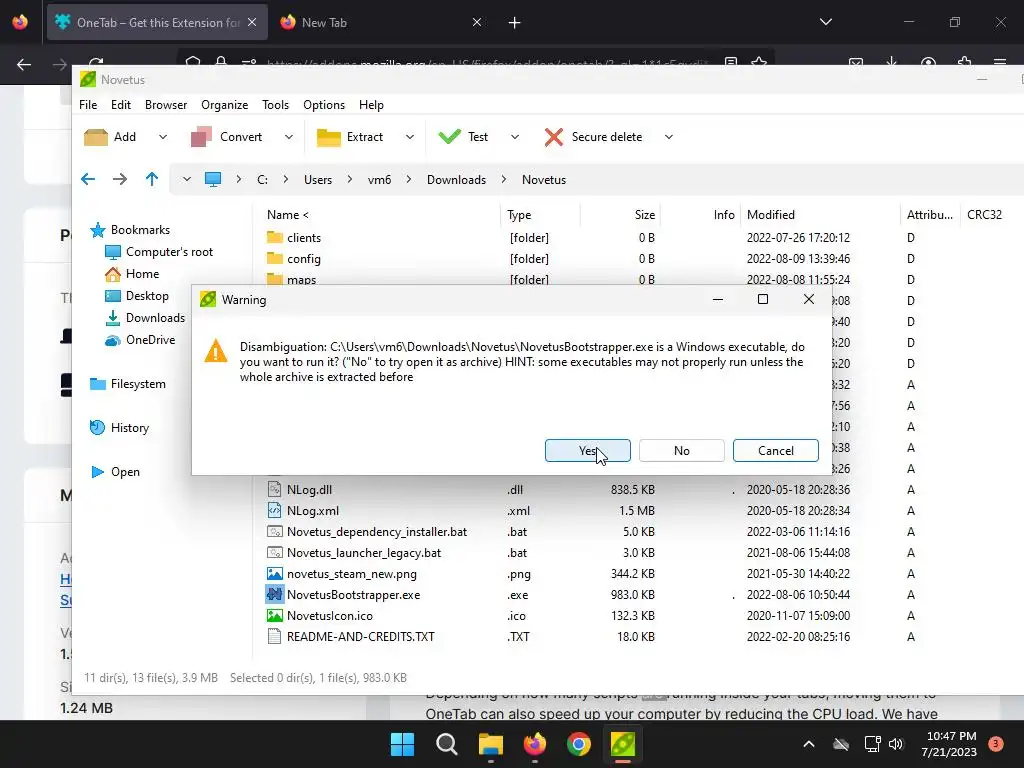Open taskbar Search

(447, 744)
